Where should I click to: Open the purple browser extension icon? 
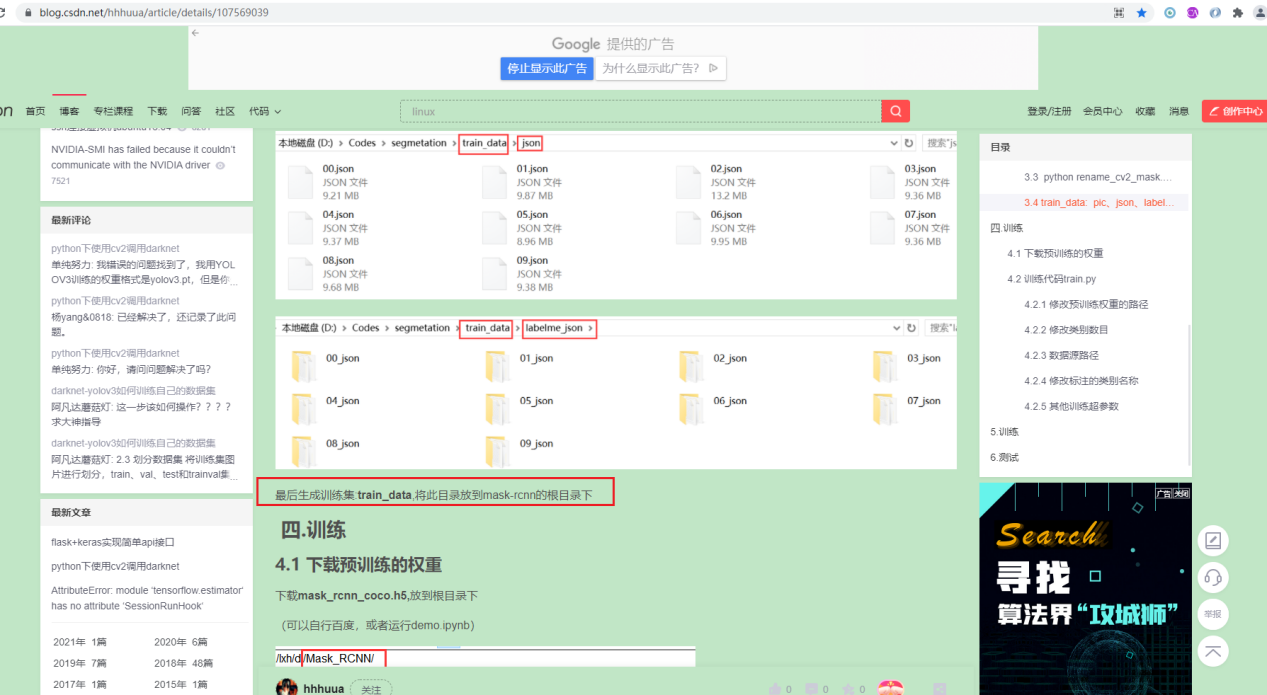(1192, 13)
